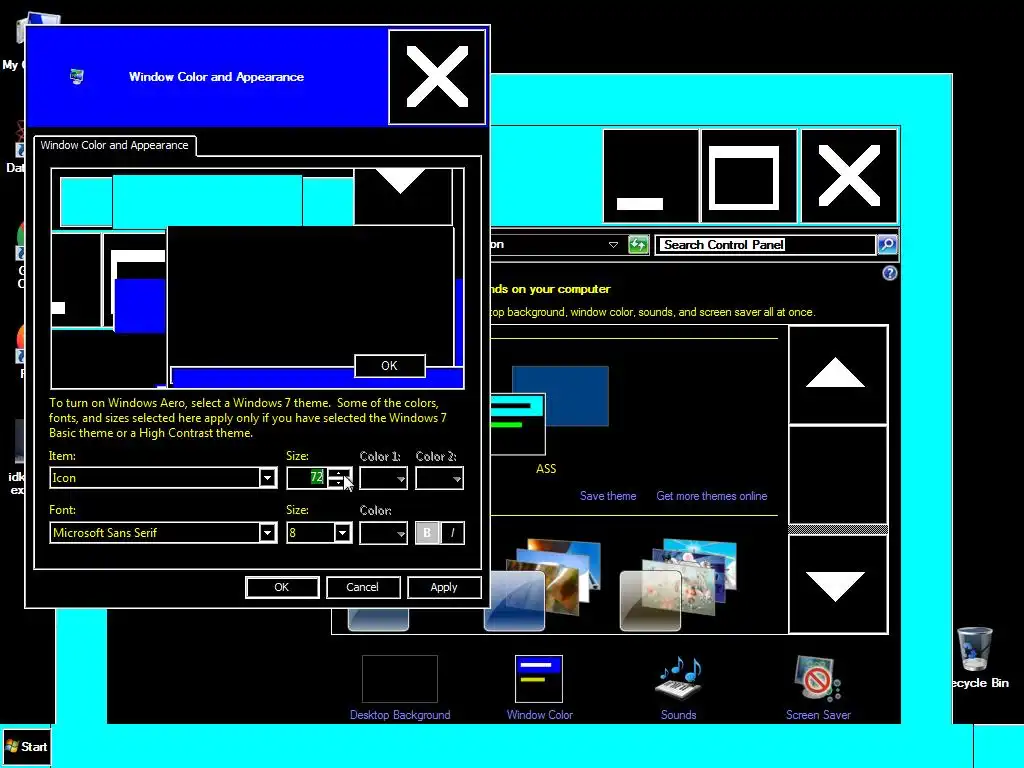Close the Window Color and Appearance dialog
Viewport: 1024px width, 768px height.
(437, 77)
